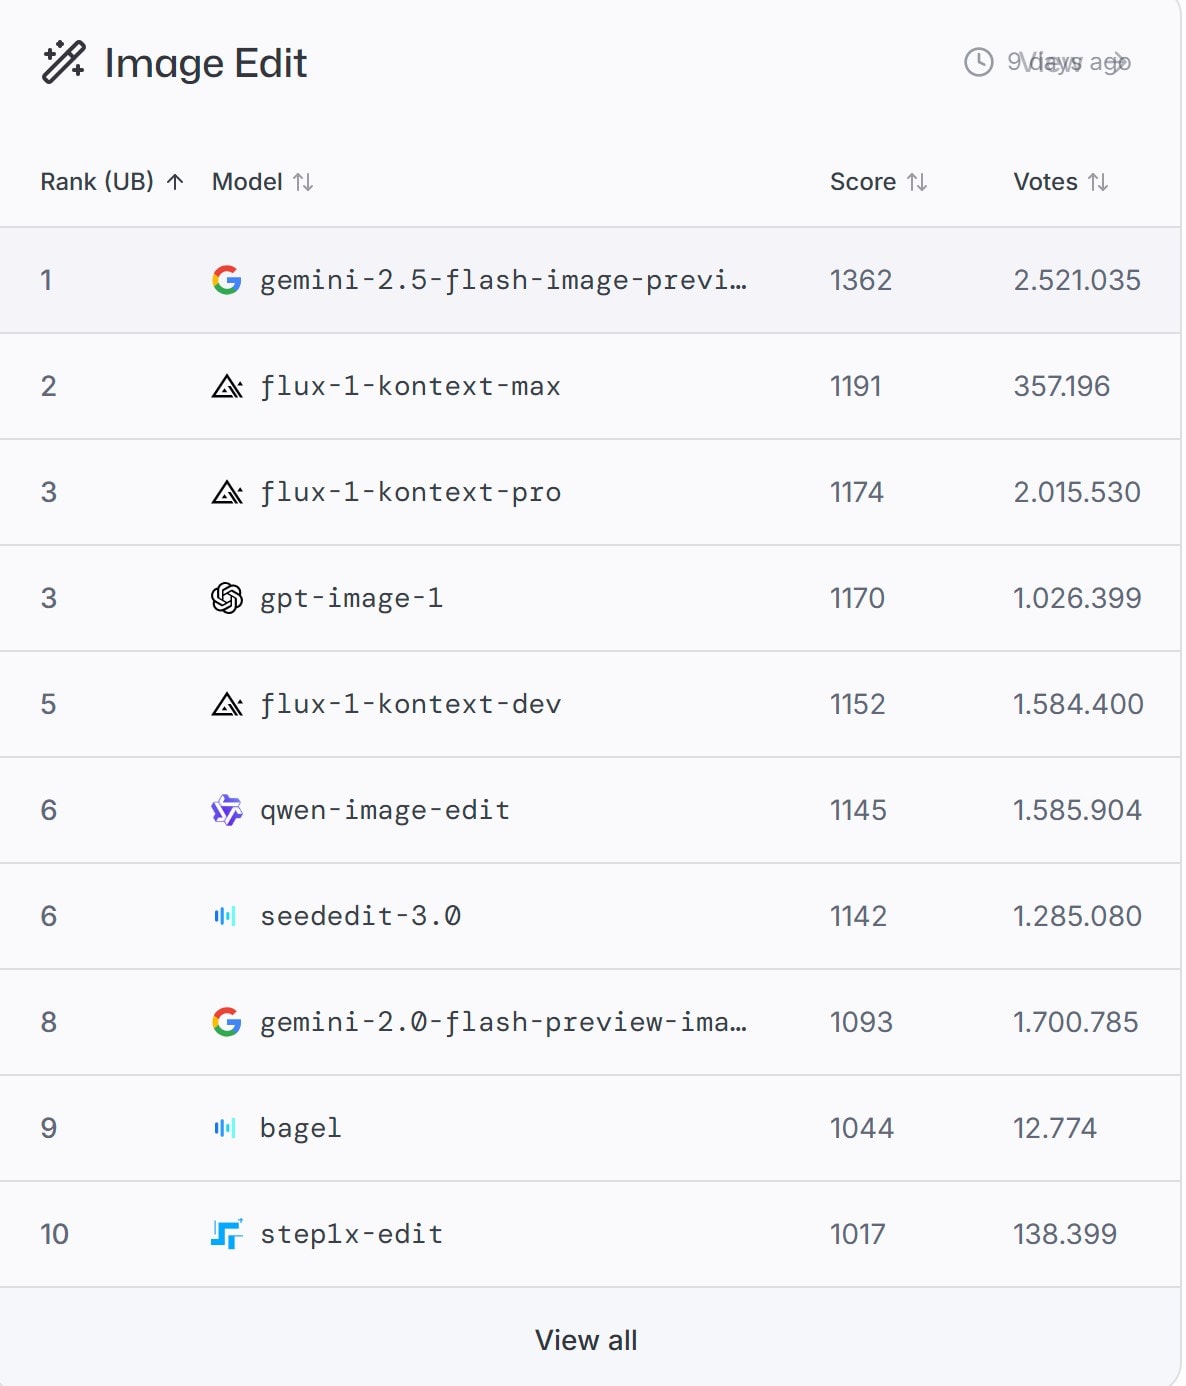Click the Google logo beside gemini-2.5-flash-image-preview
Image resolution: width=1186 pixels, height=1386 pixels.
[227, 280]
